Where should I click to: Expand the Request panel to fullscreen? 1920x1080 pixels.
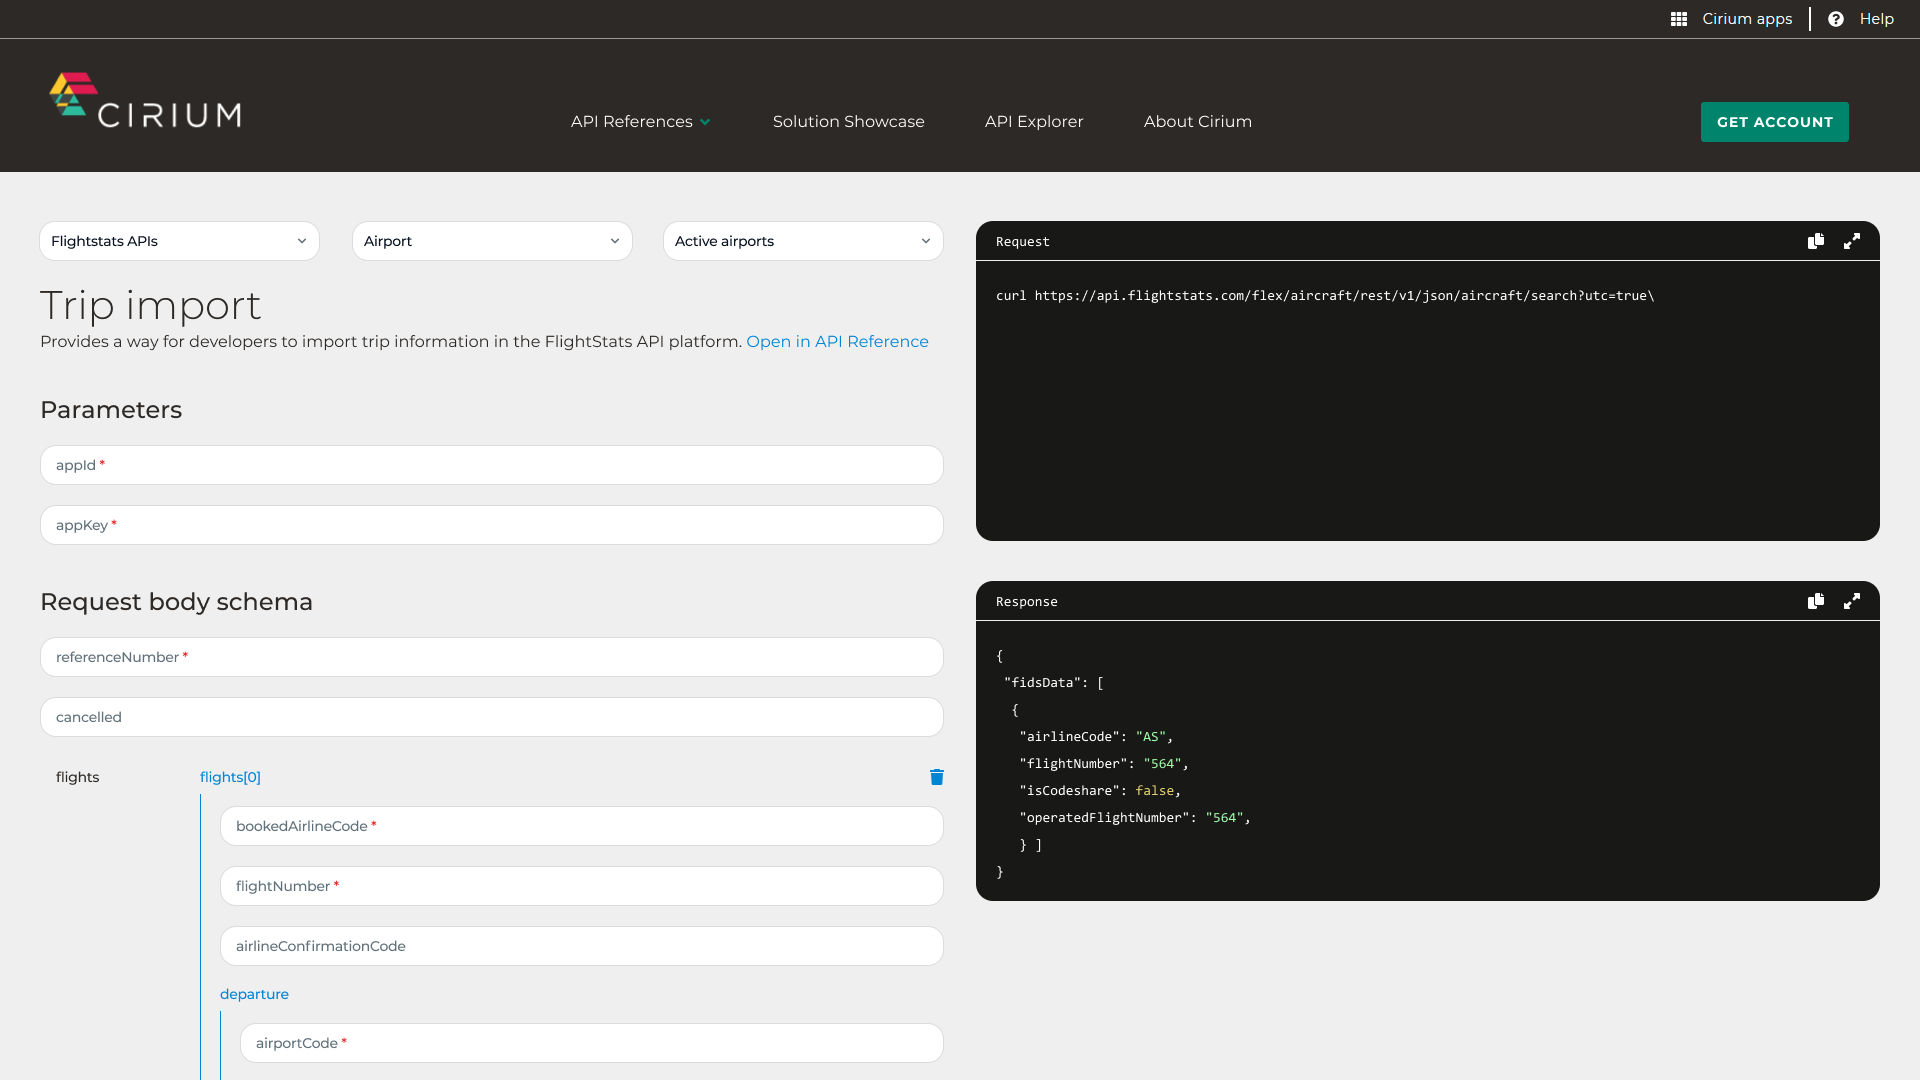point(1852,241)
